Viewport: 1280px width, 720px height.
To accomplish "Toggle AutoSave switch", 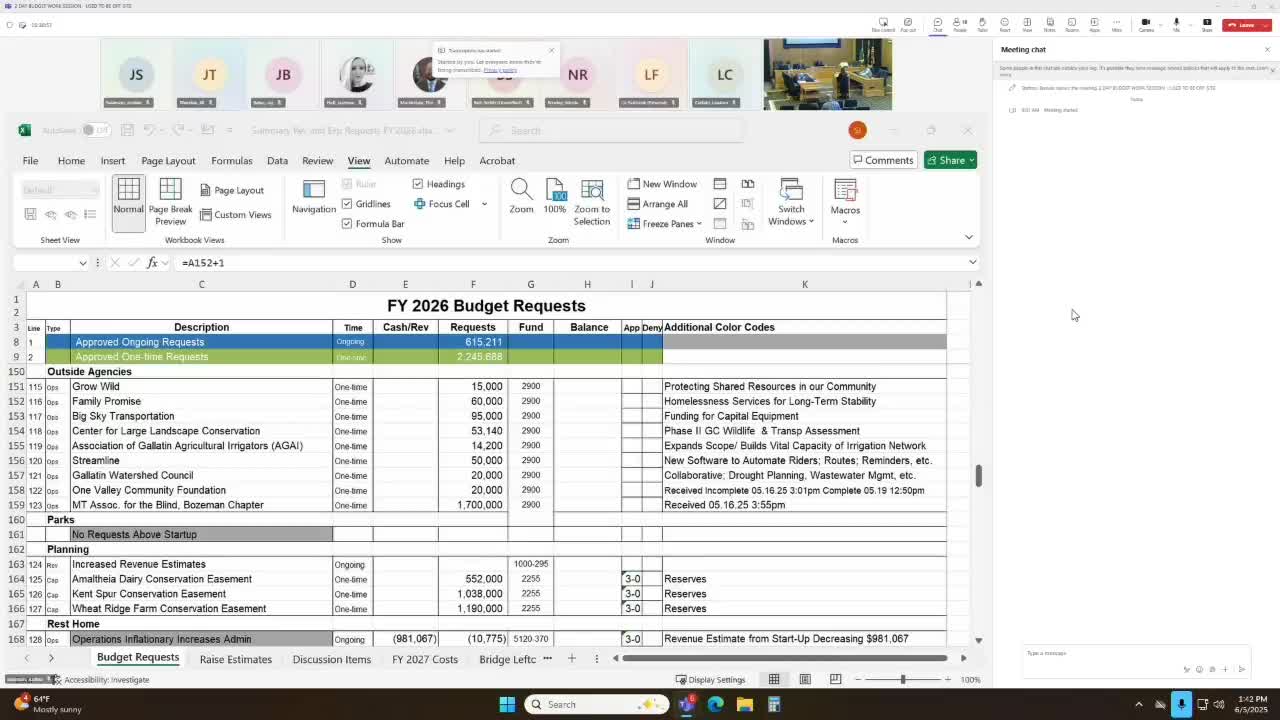I will [95, 130].
